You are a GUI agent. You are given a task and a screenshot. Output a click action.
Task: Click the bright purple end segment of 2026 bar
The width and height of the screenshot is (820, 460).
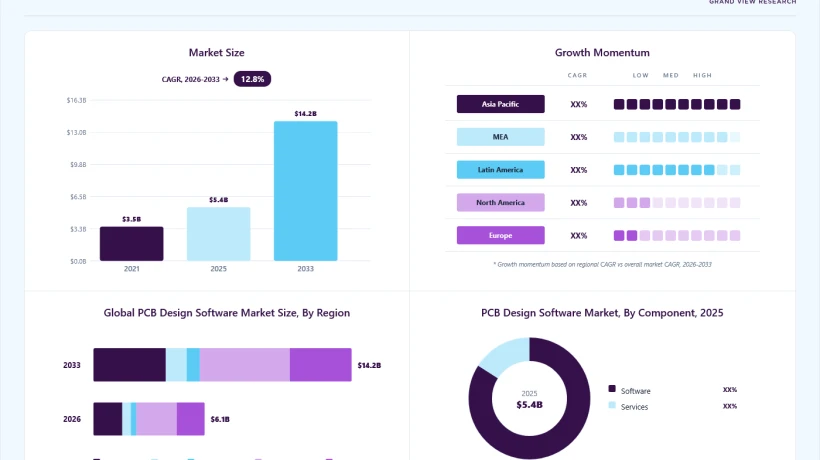[190, 419]
